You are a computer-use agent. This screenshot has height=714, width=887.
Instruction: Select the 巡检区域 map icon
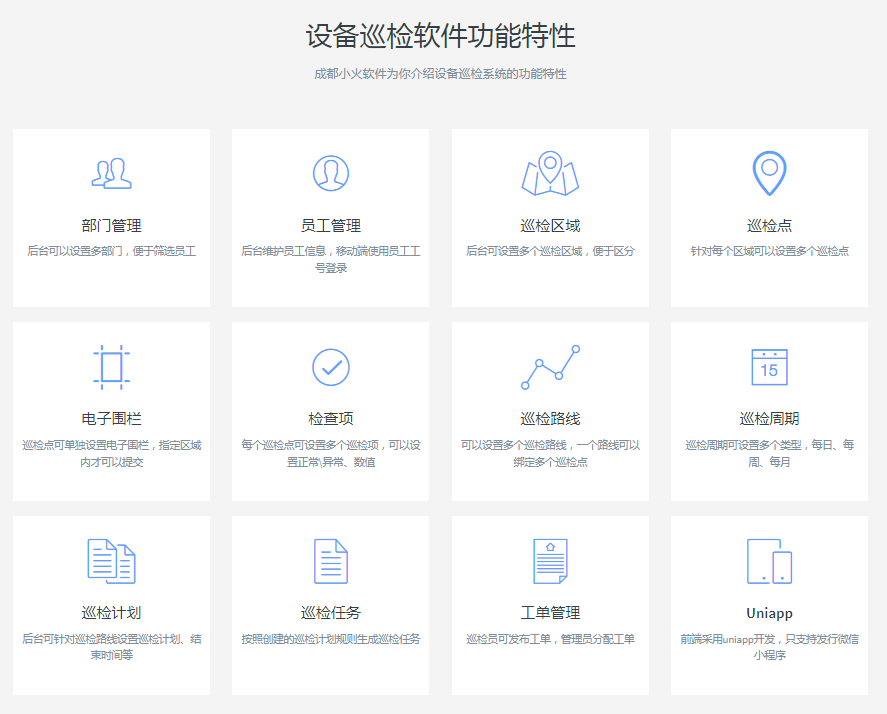coord(550,174)
